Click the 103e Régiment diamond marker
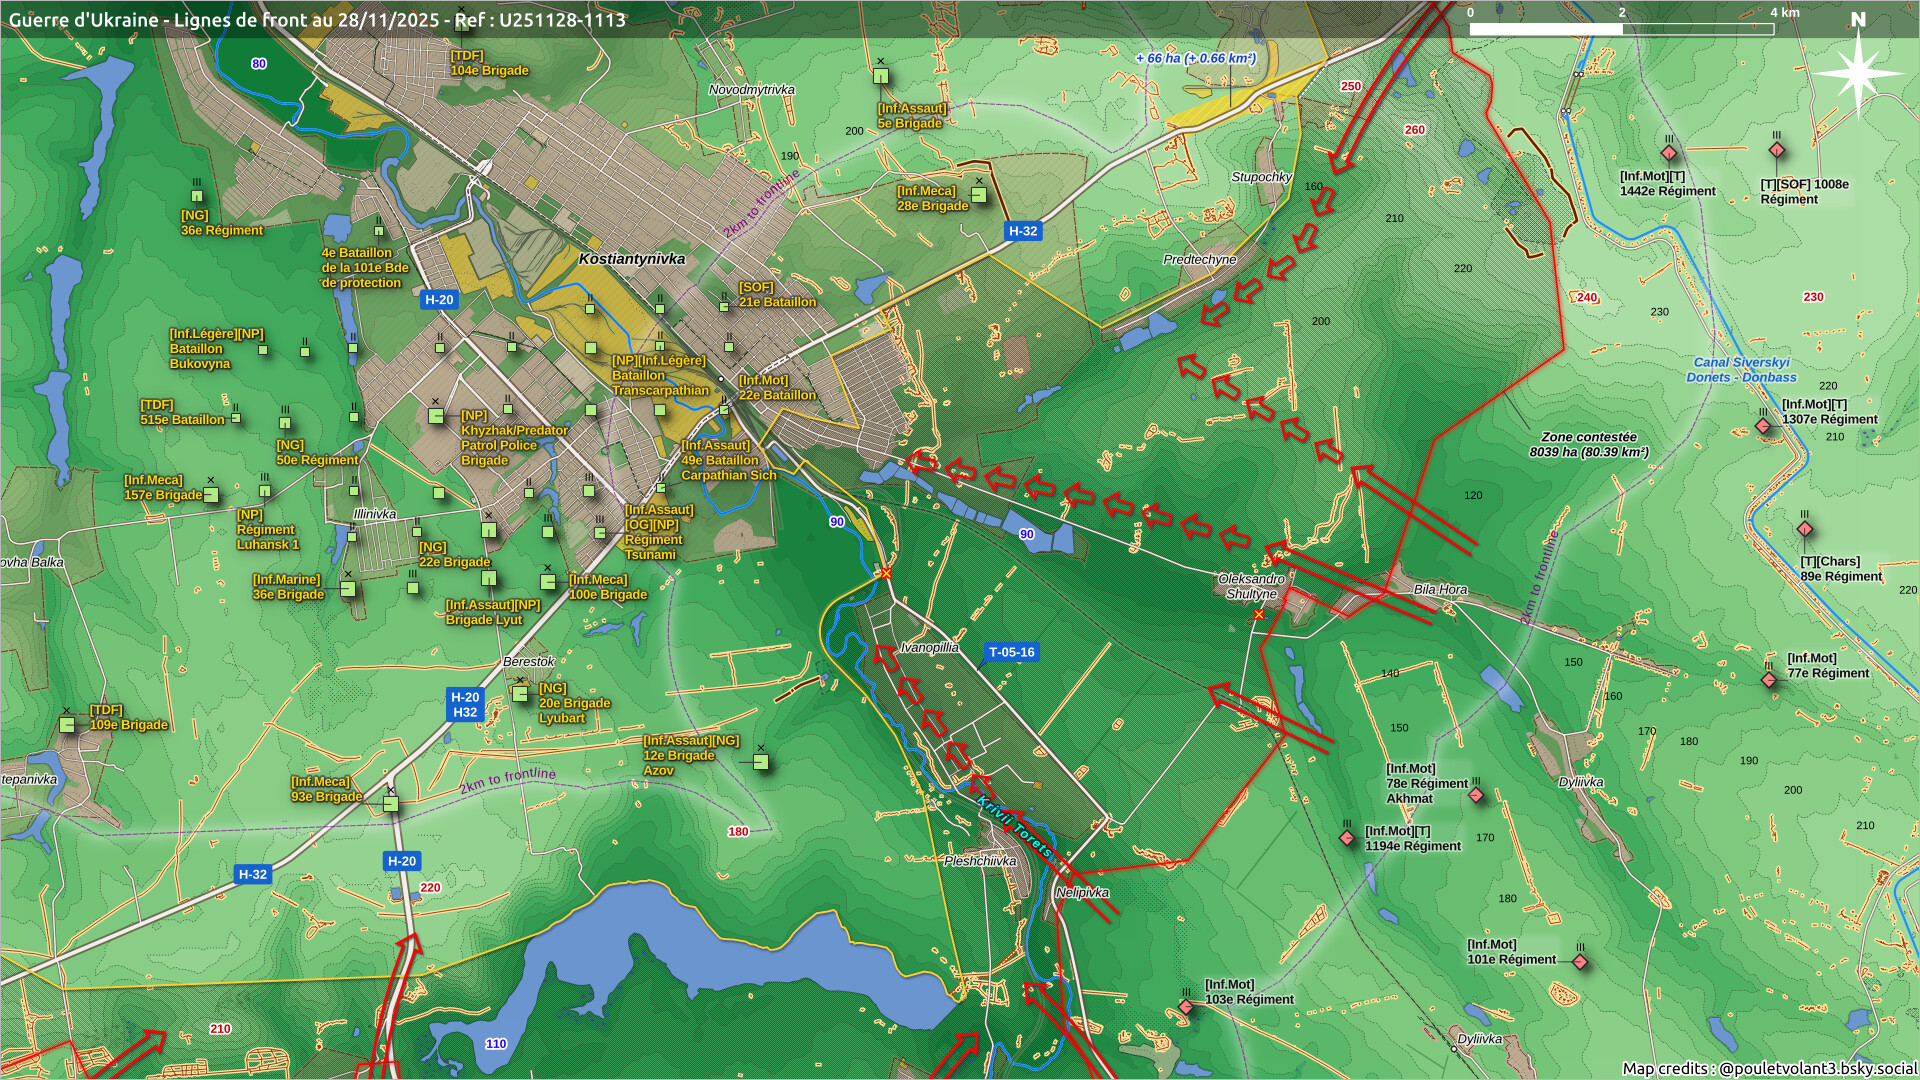The width and height of the screenshot is (1920, 1080). pos(1185,1006)
